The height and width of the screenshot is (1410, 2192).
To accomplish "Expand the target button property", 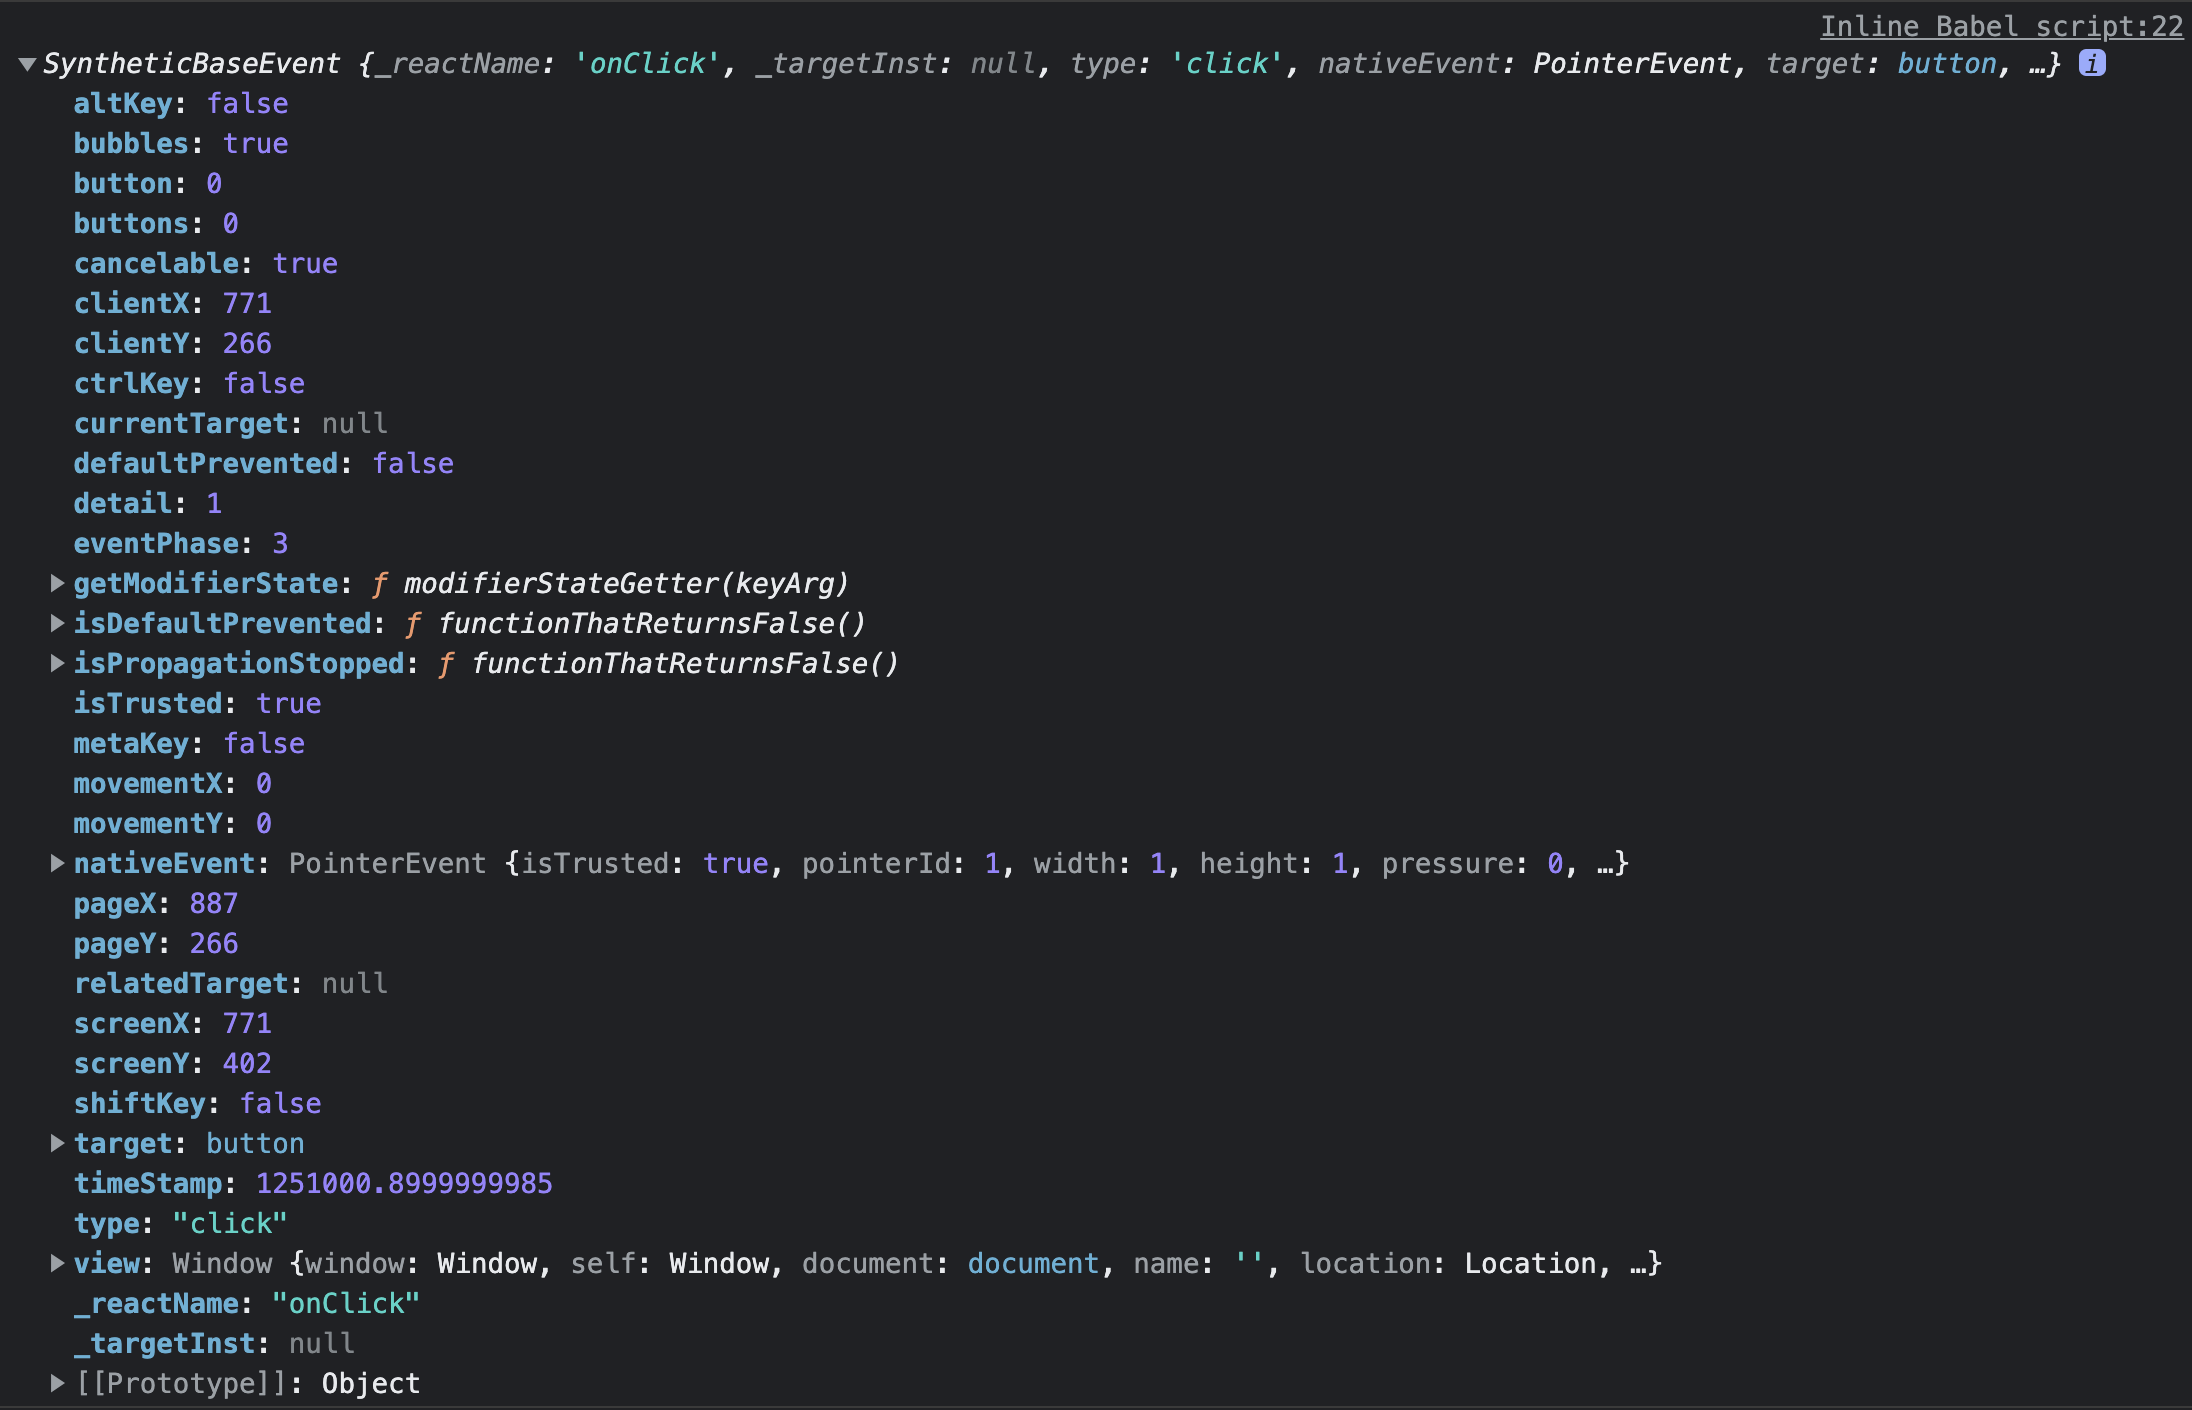I will (x=57, y=1143).
